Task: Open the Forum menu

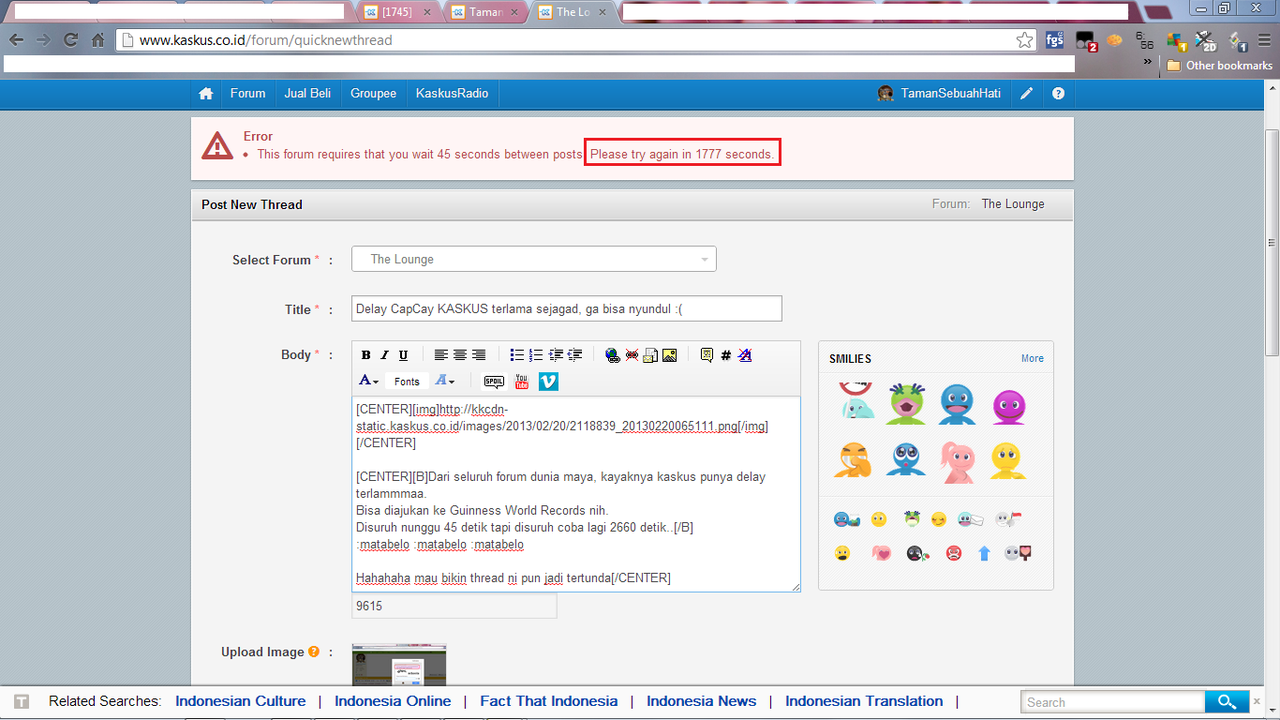Action: point(248,93)
